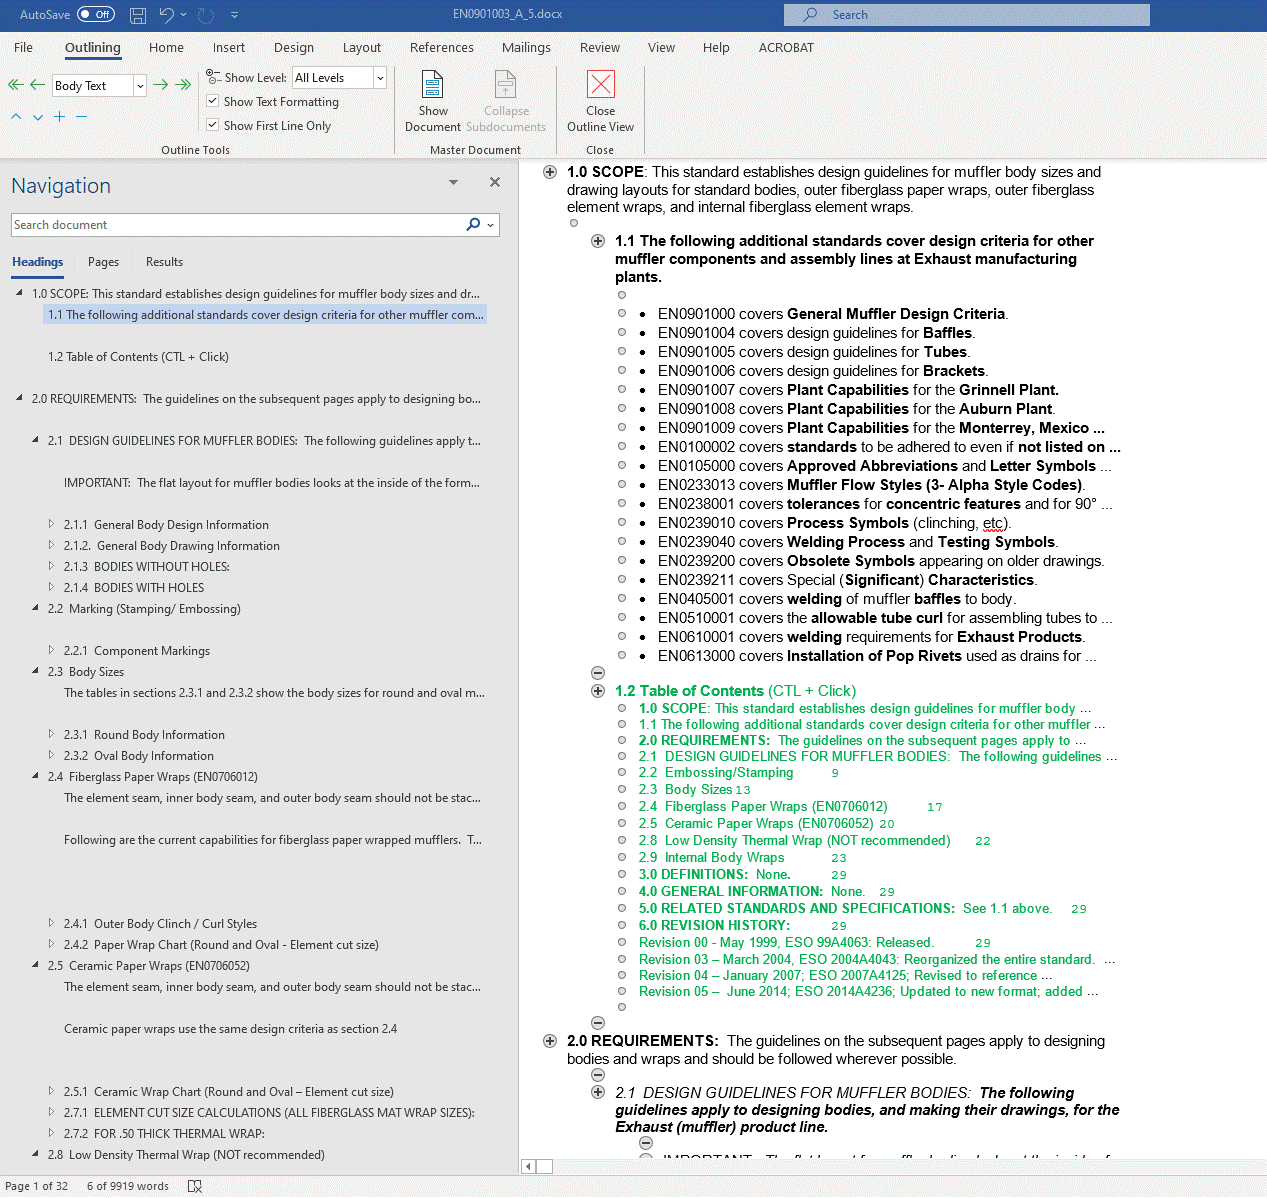Viewport: 1267px width, 1198px height.
Task: Select 1.2 Table of Contents in Navigation
Action: [x=138, y=356]
